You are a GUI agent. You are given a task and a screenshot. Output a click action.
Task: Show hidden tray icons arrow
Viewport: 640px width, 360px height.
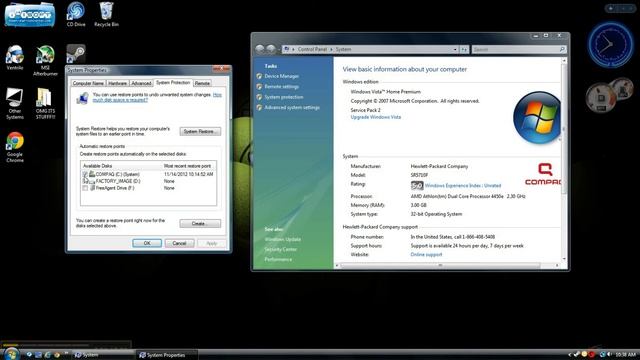[569, 354]
